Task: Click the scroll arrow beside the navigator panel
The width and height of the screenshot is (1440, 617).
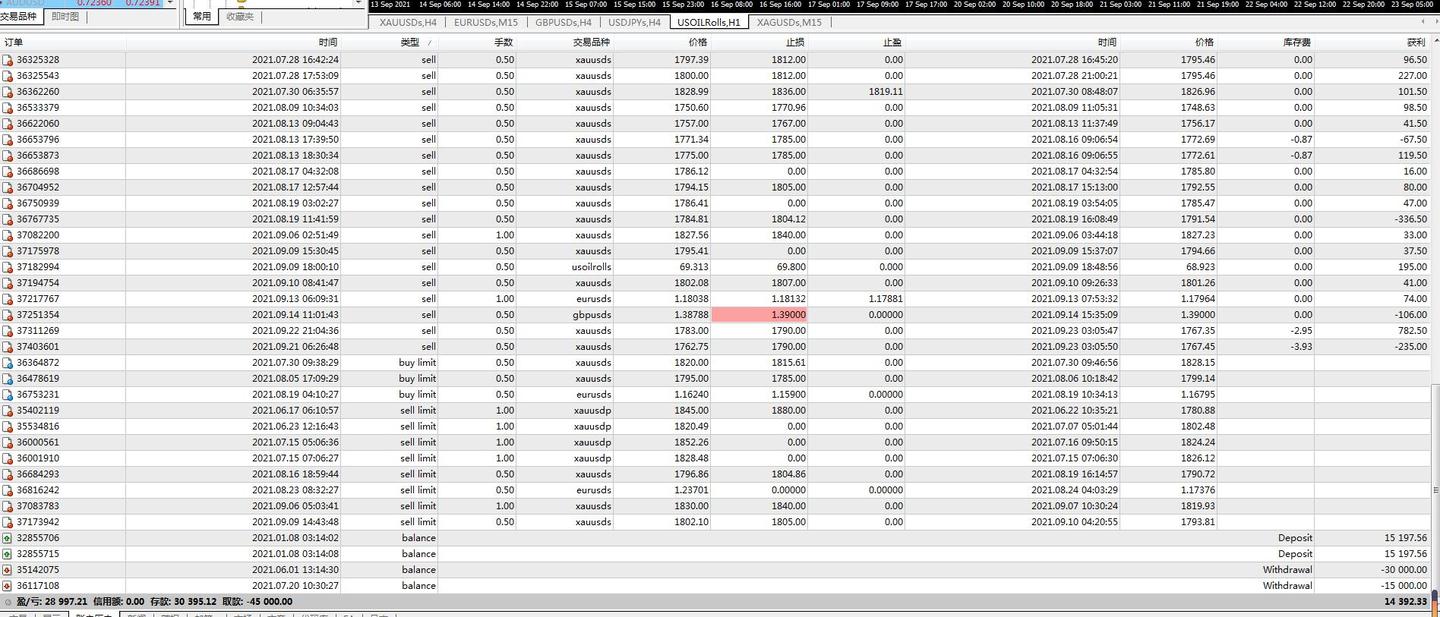Action: pos(359,4)
